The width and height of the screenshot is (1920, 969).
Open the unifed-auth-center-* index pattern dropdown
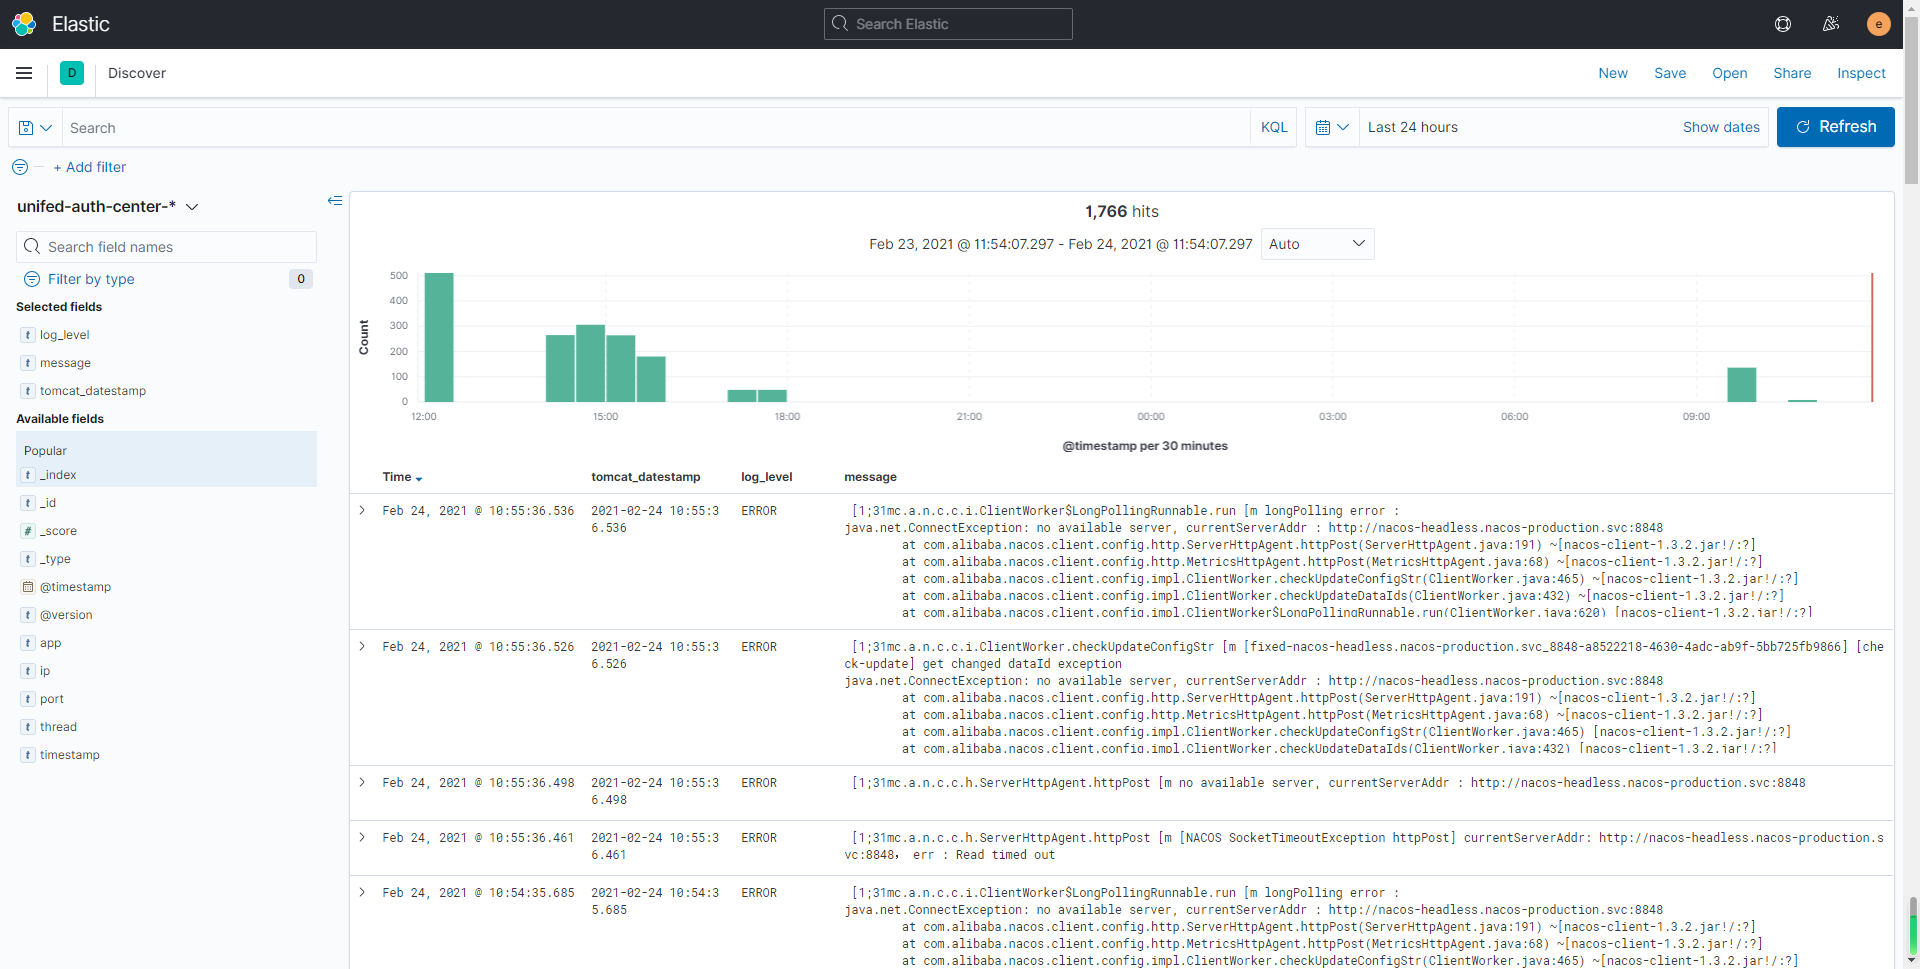pos(108,206)
